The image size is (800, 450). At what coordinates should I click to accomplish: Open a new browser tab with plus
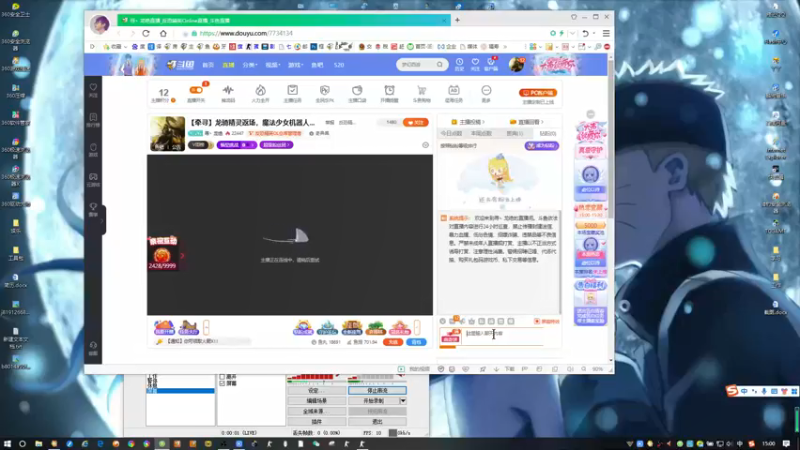(457, 20)
